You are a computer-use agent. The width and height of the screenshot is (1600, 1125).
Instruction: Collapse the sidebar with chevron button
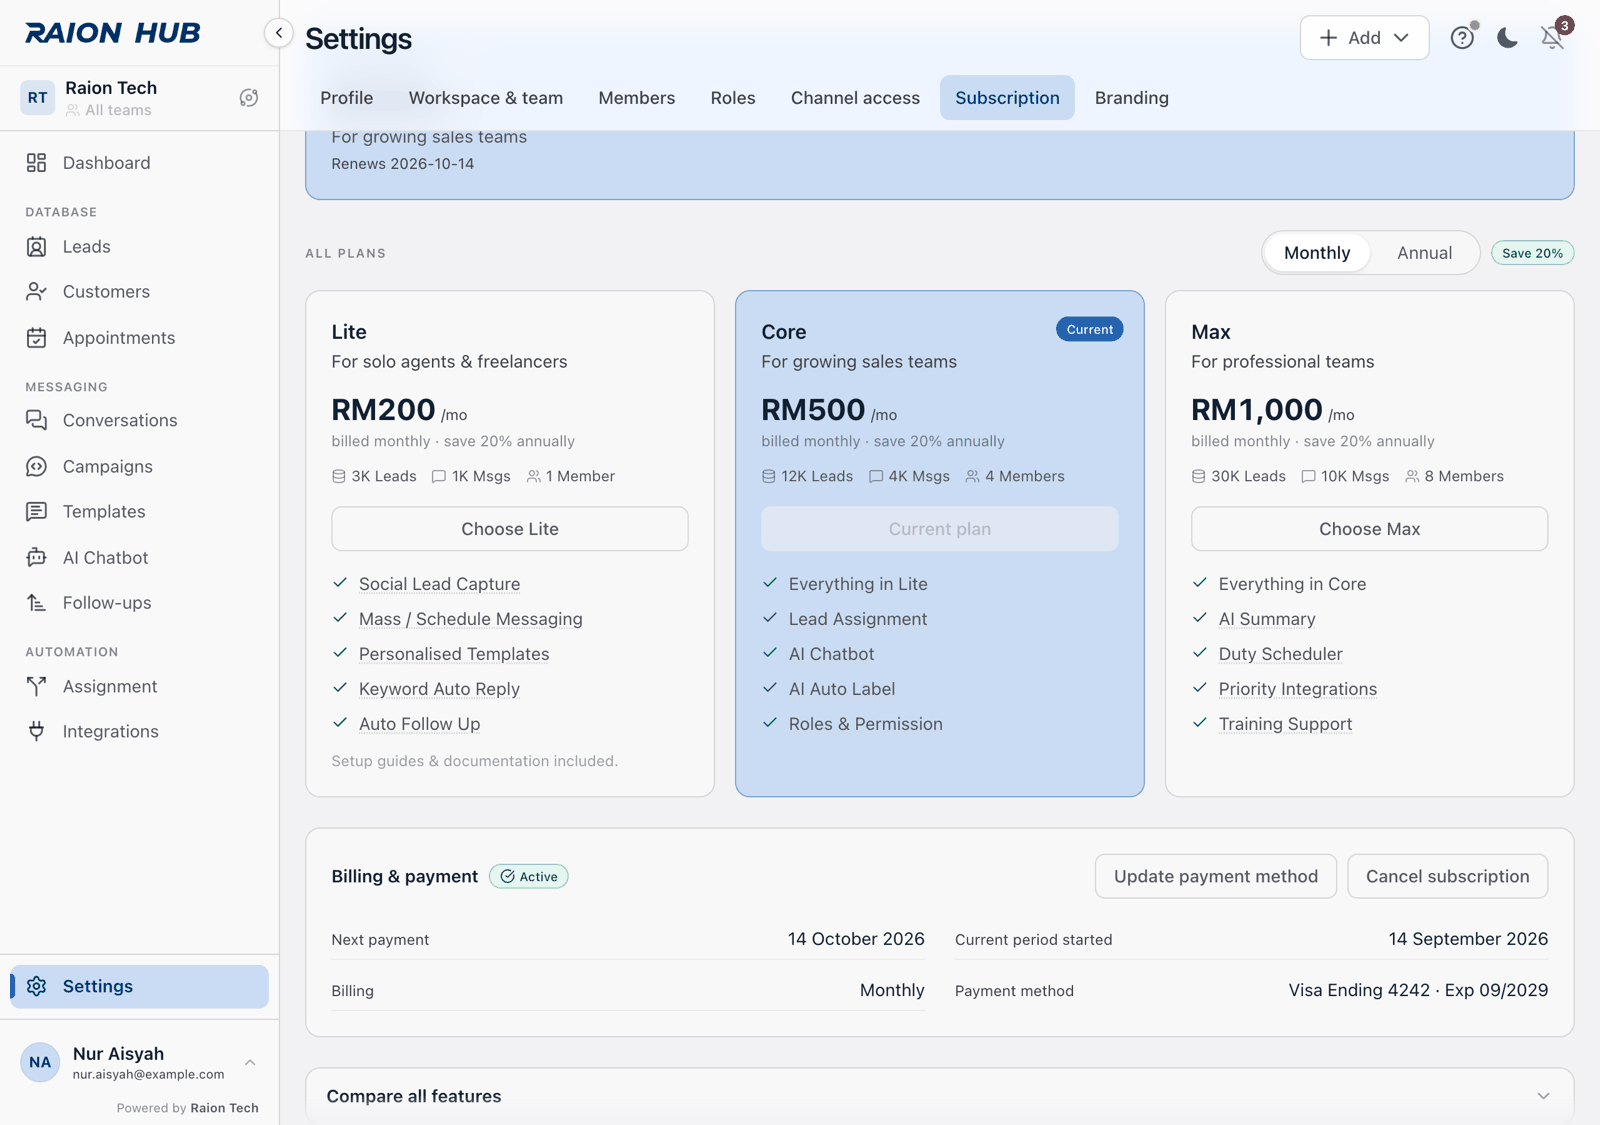(279, 33)
